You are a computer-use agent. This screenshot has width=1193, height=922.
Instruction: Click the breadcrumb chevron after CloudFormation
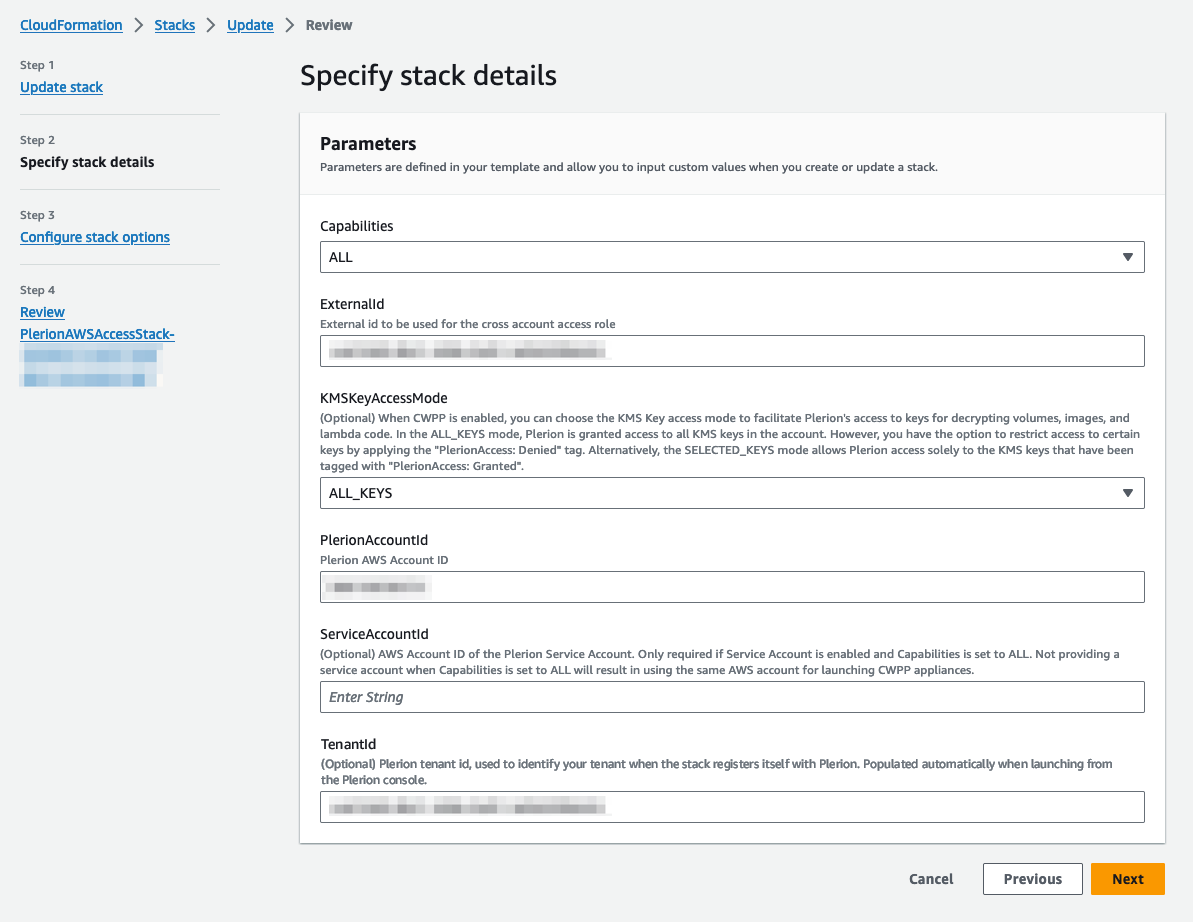[x=138, y=25]
